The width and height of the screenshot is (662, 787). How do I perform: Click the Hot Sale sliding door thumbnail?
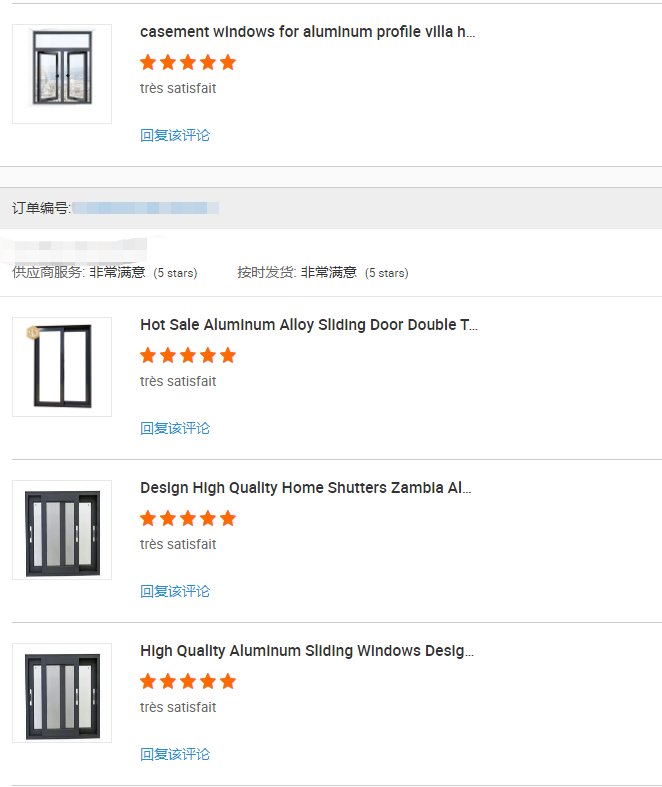point(62,367)
